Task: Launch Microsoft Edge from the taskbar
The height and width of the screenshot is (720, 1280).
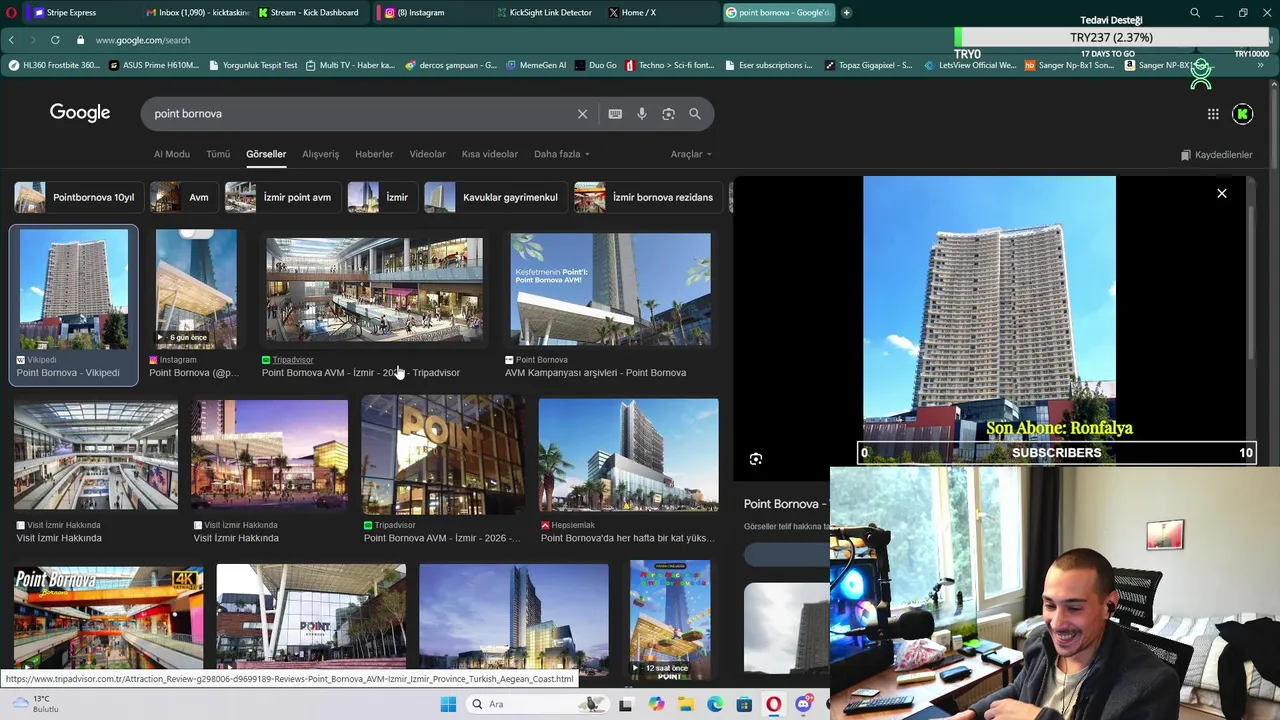Action: coord(715,704)
